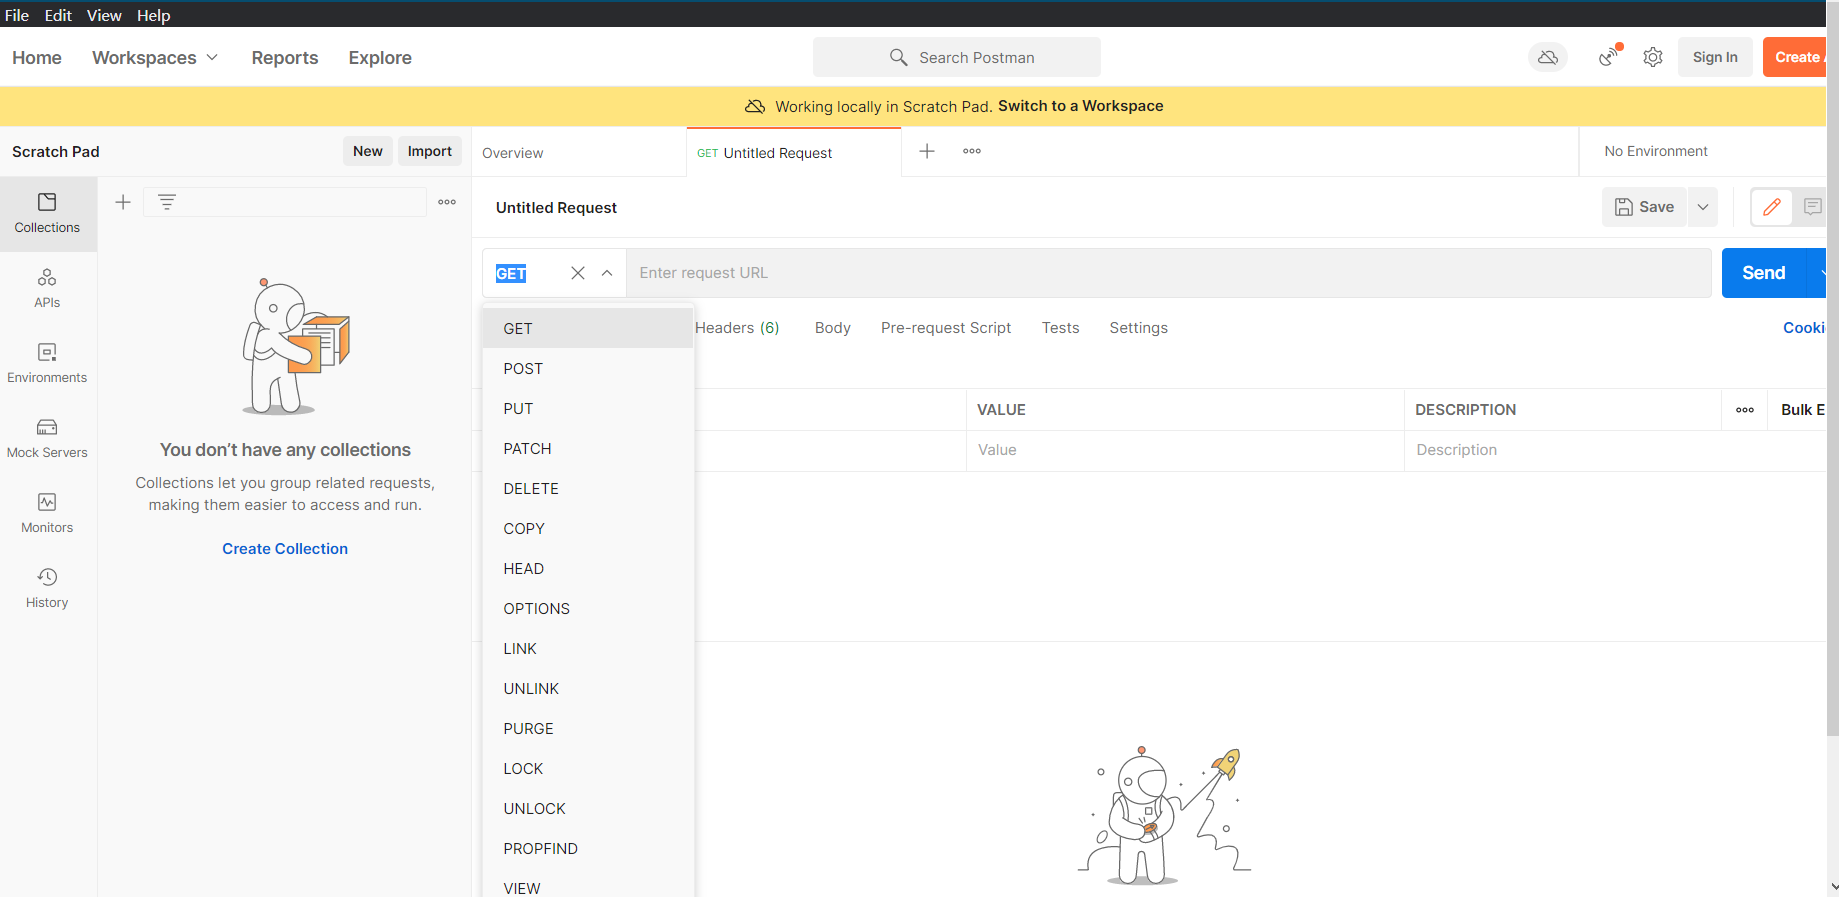Open the tab options ellipsis menu
This screenshot has width=1839, height=897.
tap(972, 151)
